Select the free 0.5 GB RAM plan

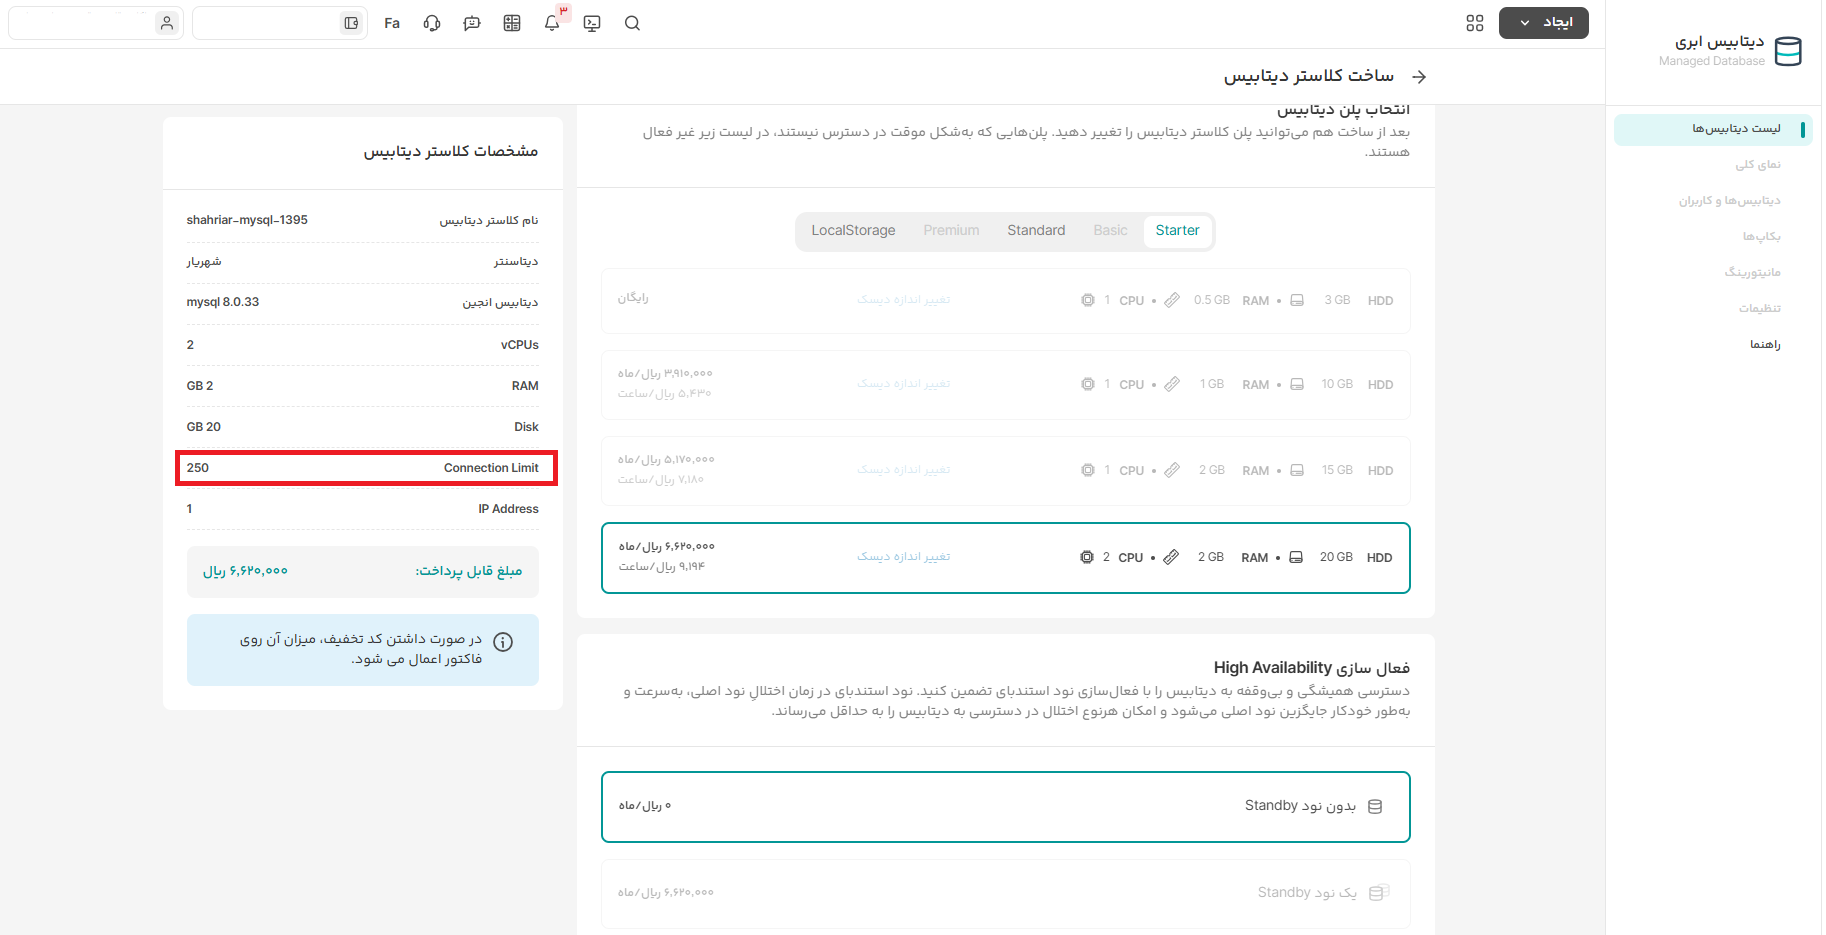coord(1005,300)
